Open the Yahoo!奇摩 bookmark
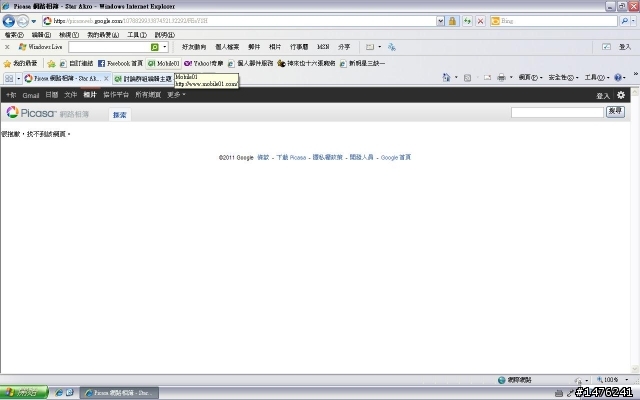640x400 pixels. click(204, 63)
